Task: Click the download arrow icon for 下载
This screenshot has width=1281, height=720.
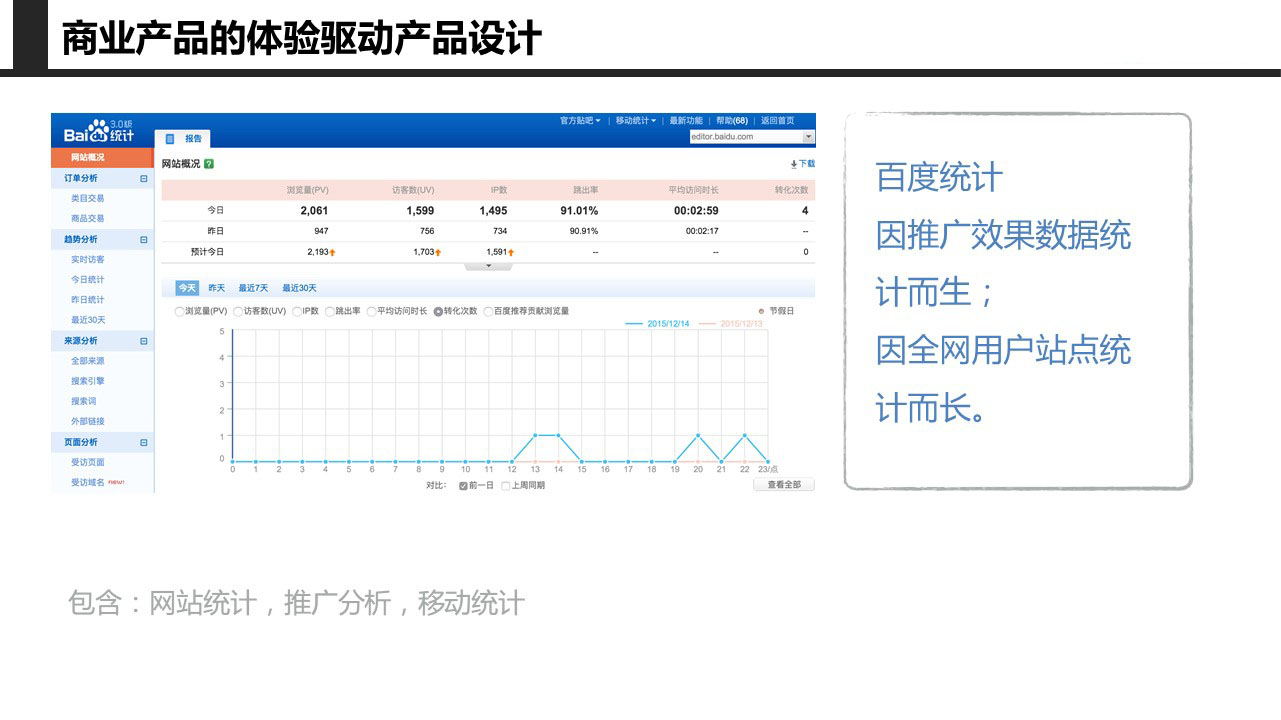Action: (794, 164)
